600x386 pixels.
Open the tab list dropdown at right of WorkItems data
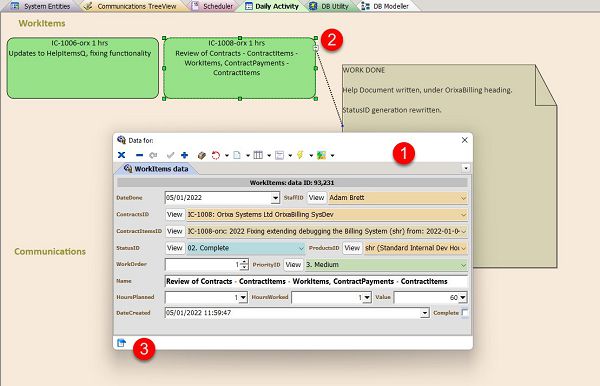point(466,168)
